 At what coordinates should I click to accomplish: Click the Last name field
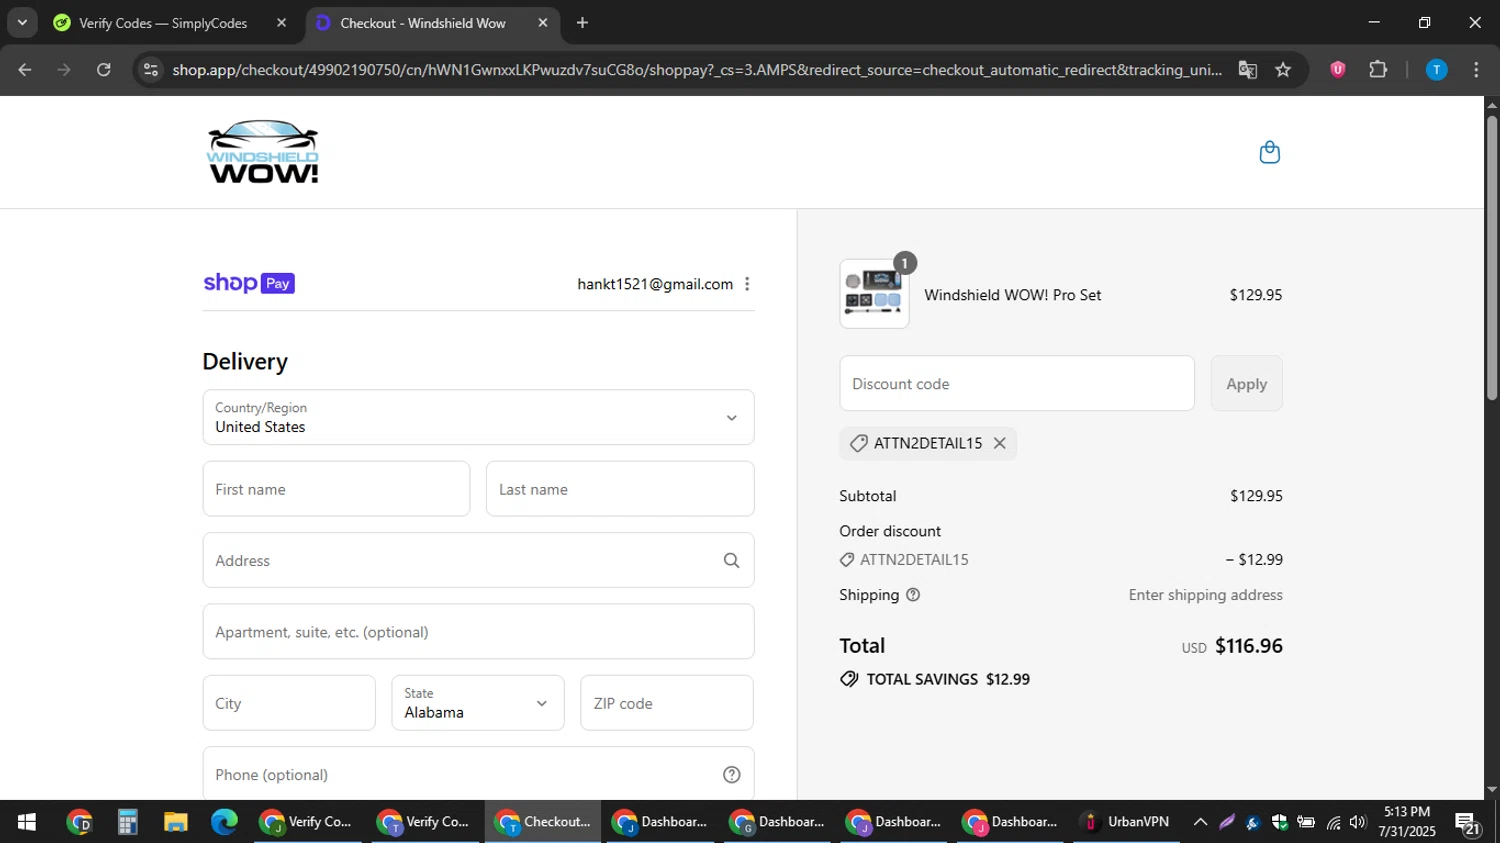[x=620, y=489]
